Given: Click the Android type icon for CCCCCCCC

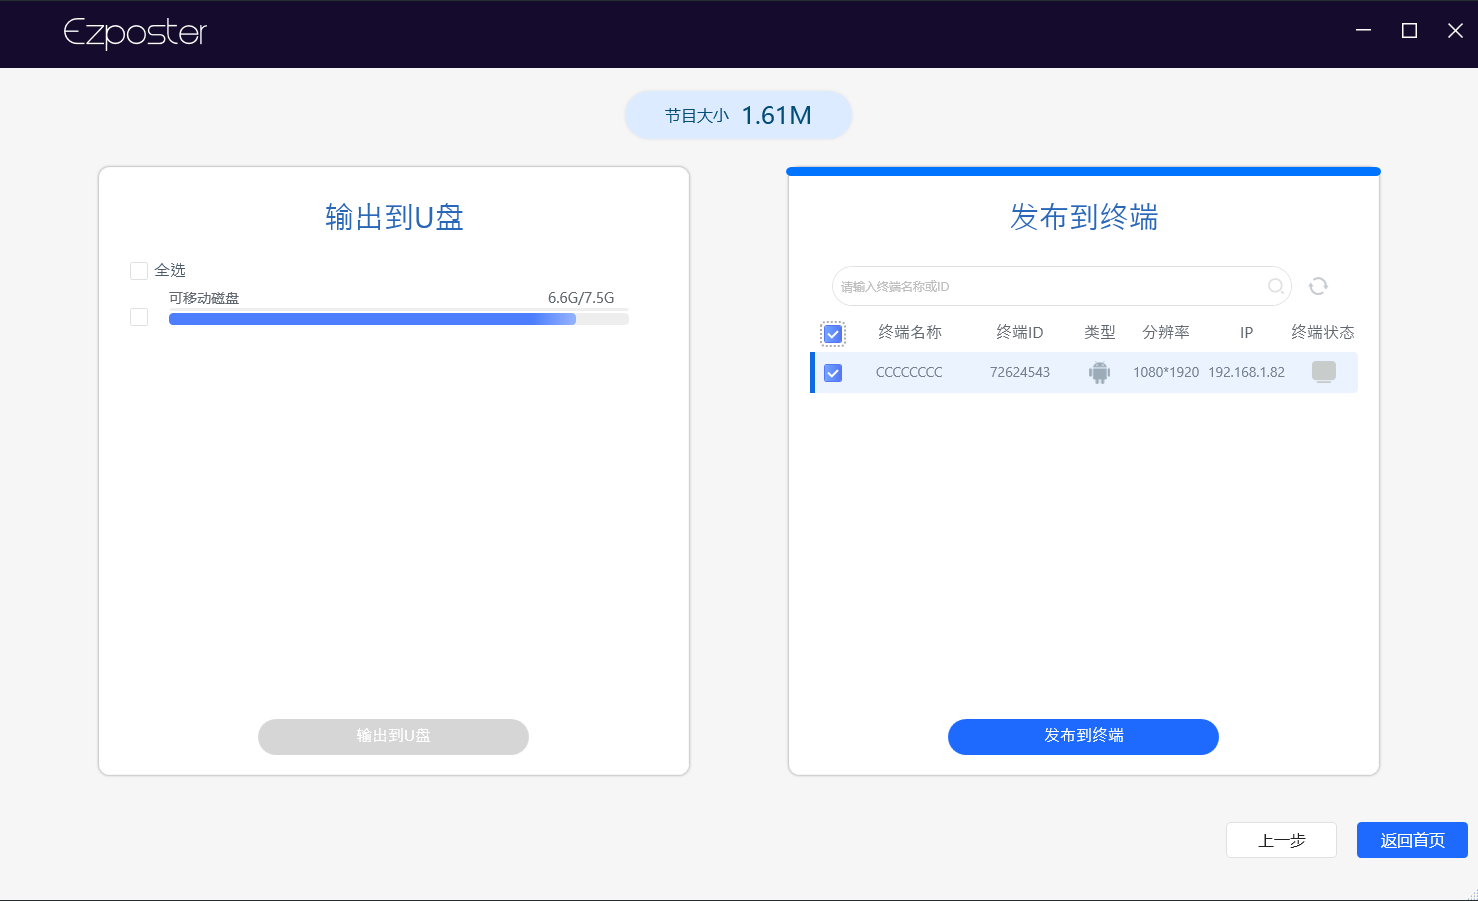Looking at the screenshot, I should 1099,371.
